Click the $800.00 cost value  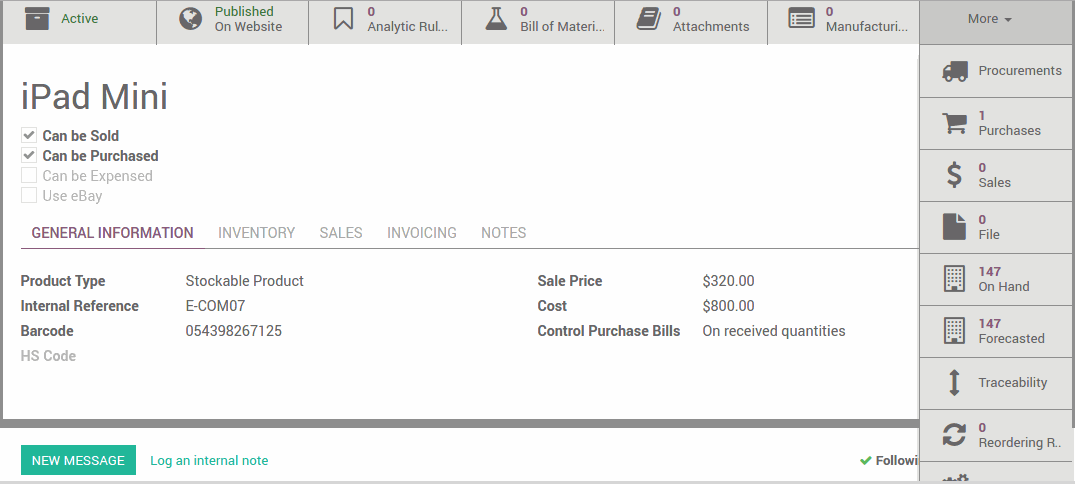728,306
